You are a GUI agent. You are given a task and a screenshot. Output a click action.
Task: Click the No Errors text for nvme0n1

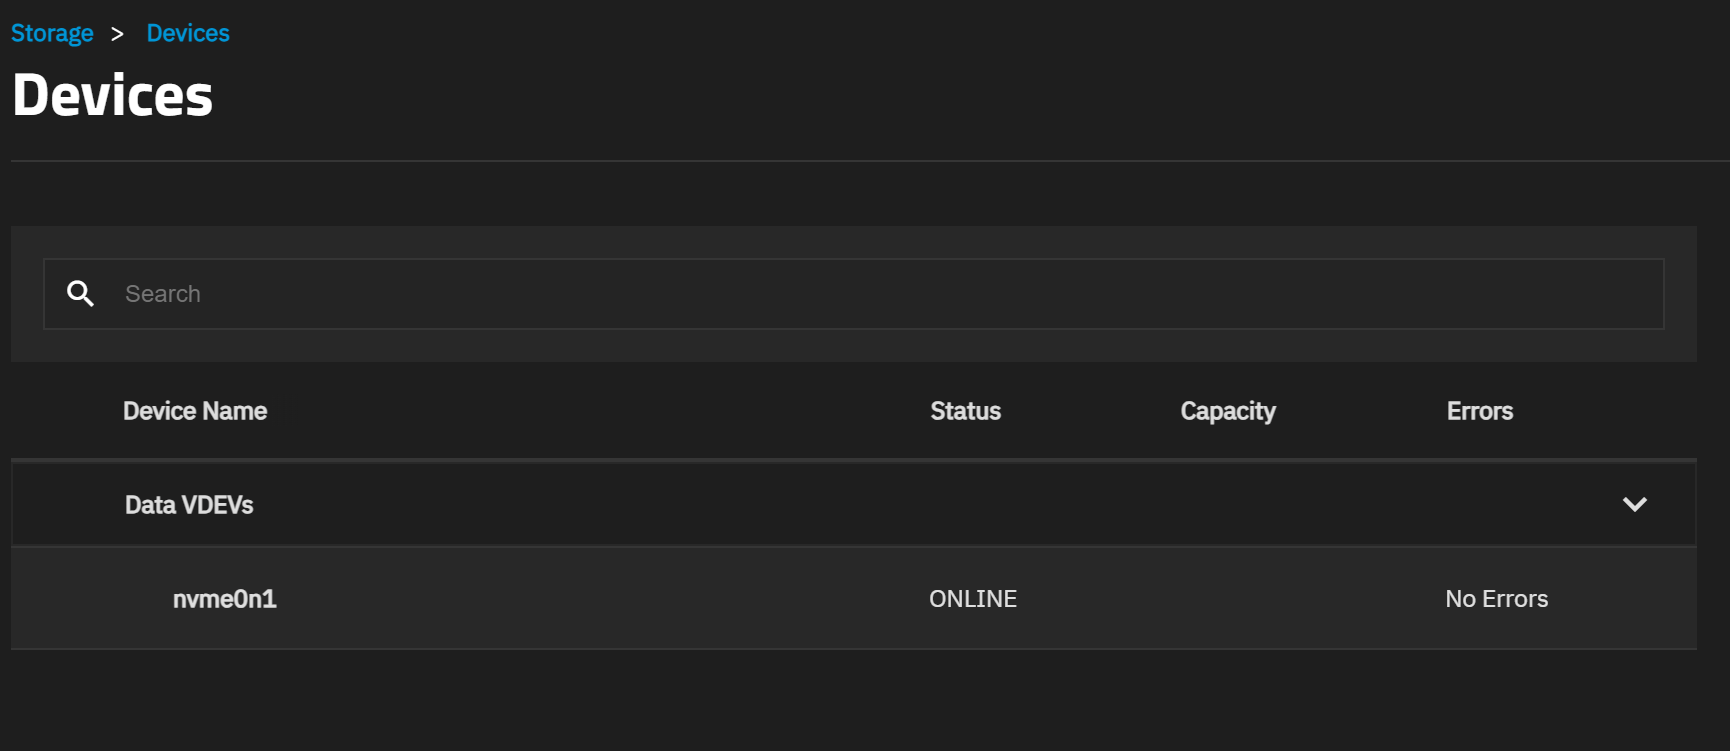[x=1497, y=599]
